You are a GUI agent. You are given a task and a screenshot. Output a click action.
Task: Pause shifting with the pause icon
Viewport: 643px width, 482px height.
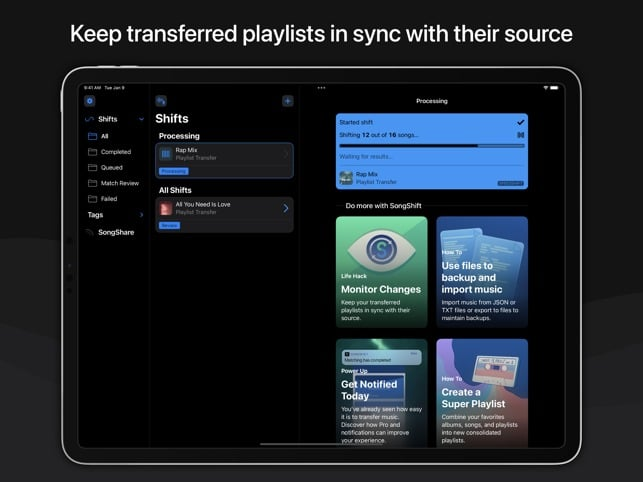coord(520,135)
